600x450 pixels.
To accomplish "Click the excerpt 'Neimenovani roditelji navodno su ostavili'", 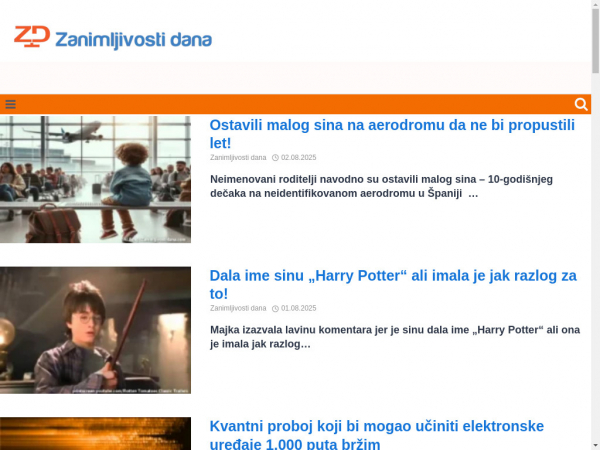I will 382,186.
